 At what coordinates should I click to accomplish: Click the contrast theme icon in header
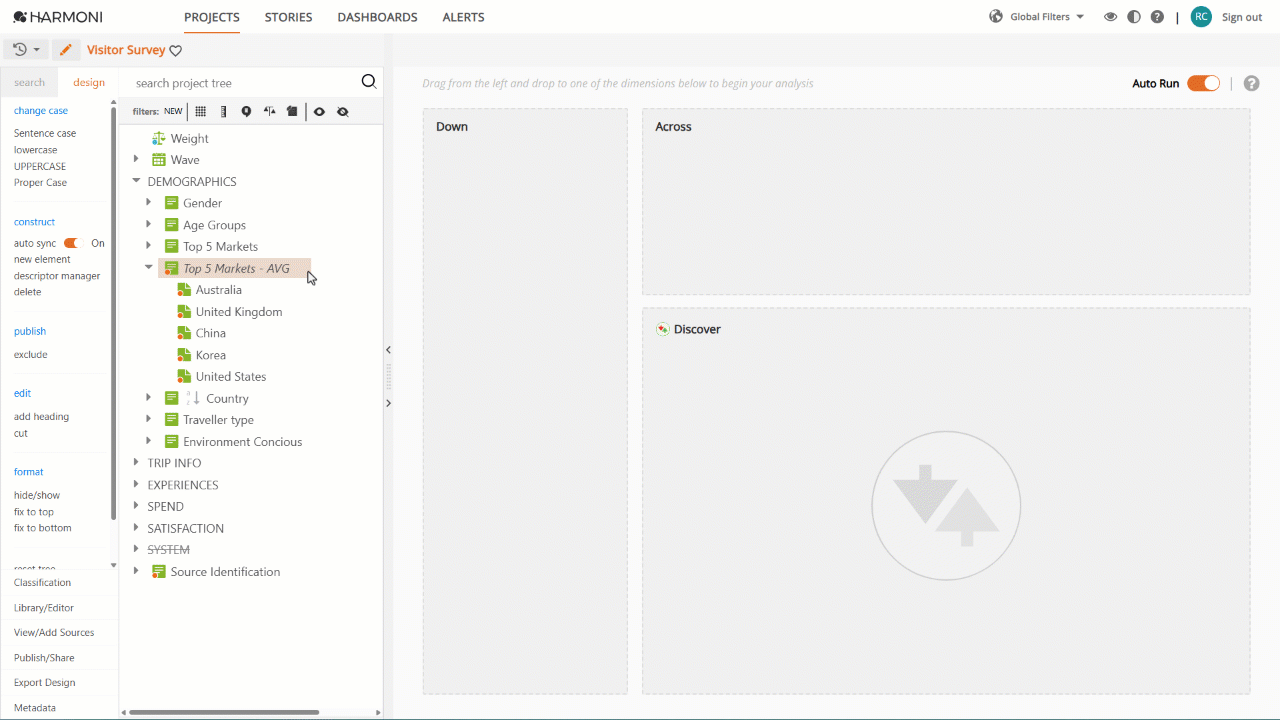[1134, 17]
